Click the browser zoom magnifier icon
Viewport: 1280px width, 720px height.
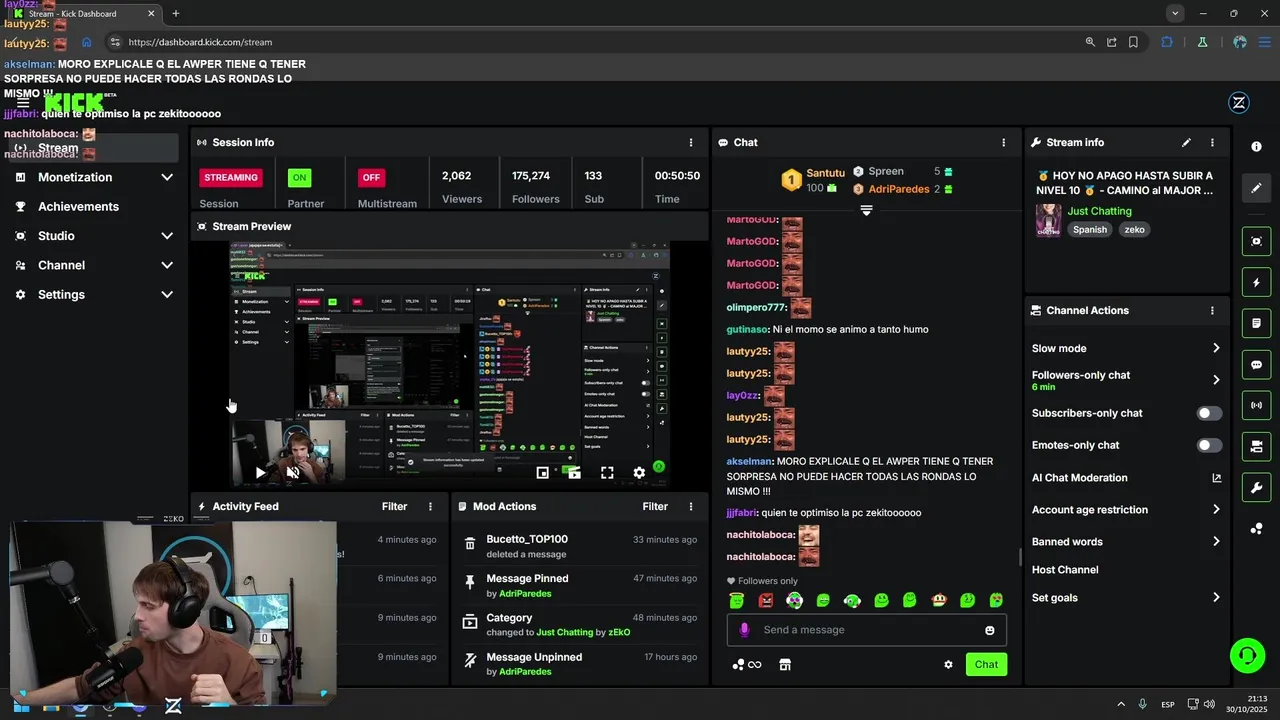click(x=1090, y=42)
